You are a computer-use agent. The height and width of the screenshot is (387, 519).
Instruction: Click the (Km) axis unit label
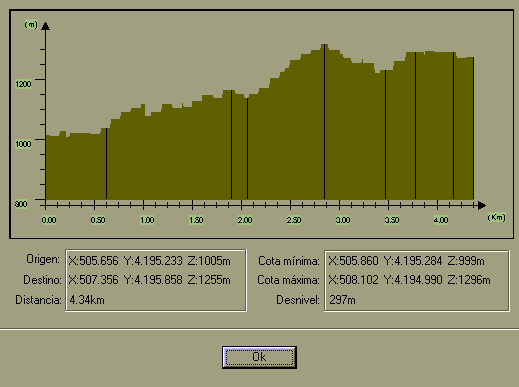(x=497, y=218)
